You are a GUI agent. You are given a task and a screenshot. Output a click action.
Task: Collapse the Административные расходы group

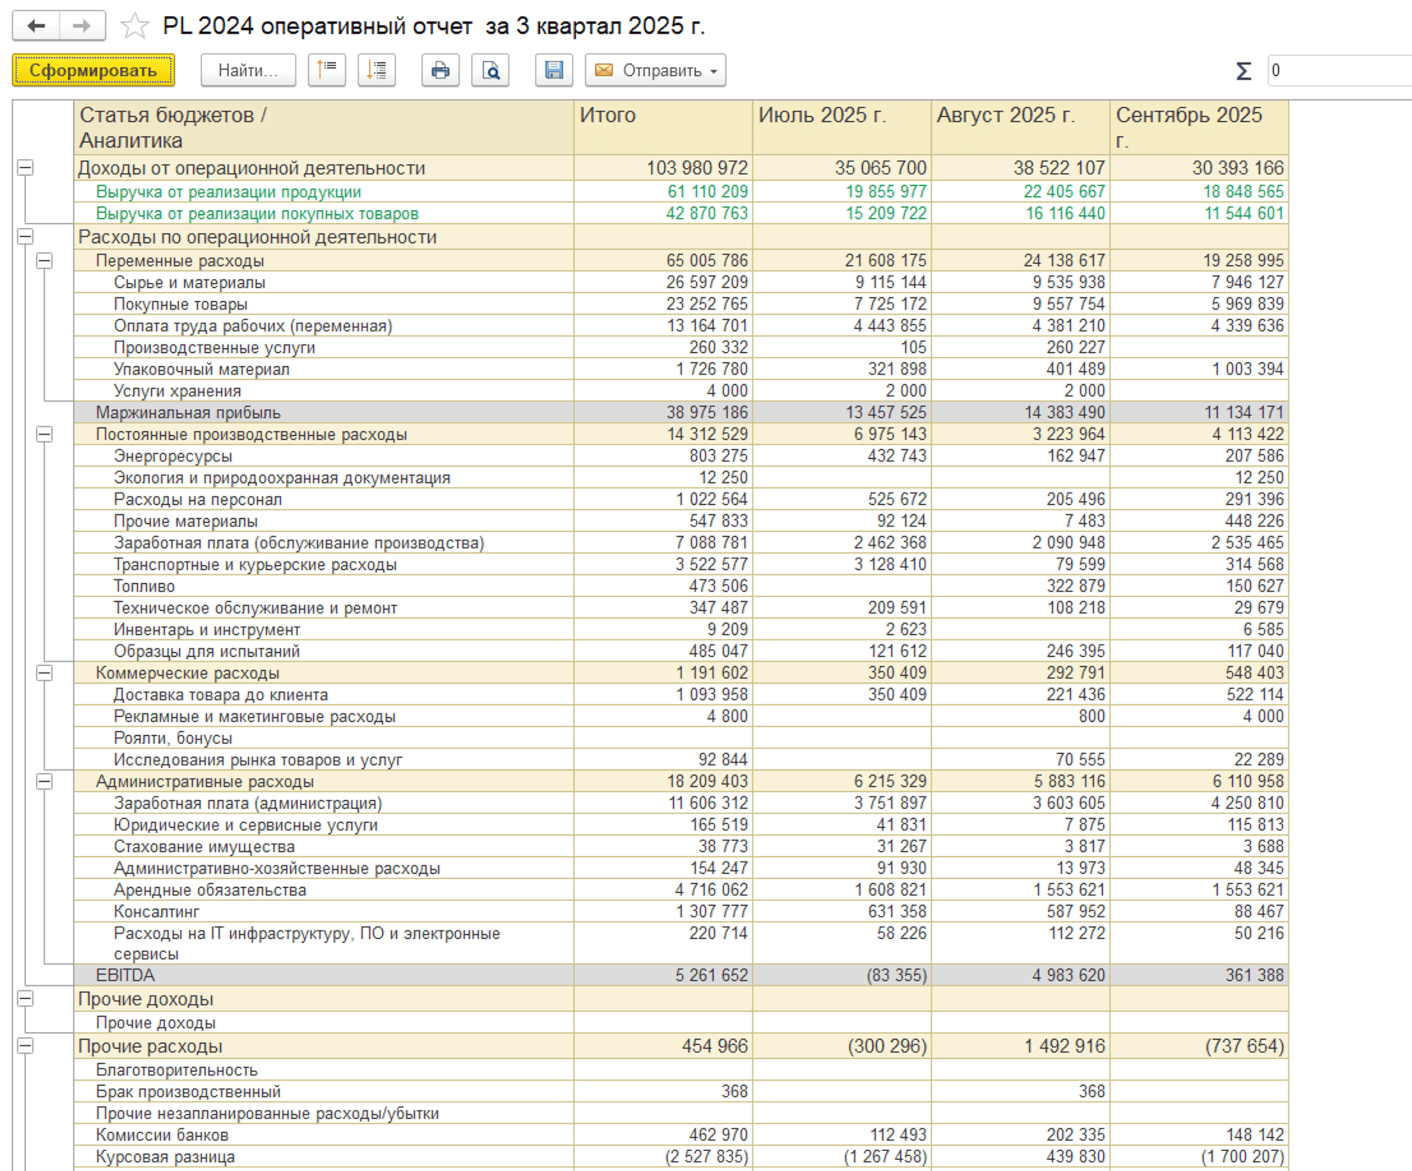pos(45,782)
